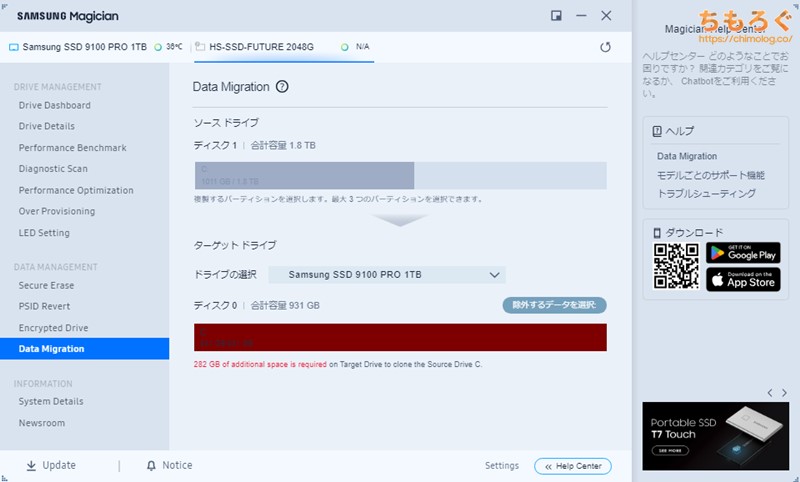Open Secure Erase page

pos(46,285)
